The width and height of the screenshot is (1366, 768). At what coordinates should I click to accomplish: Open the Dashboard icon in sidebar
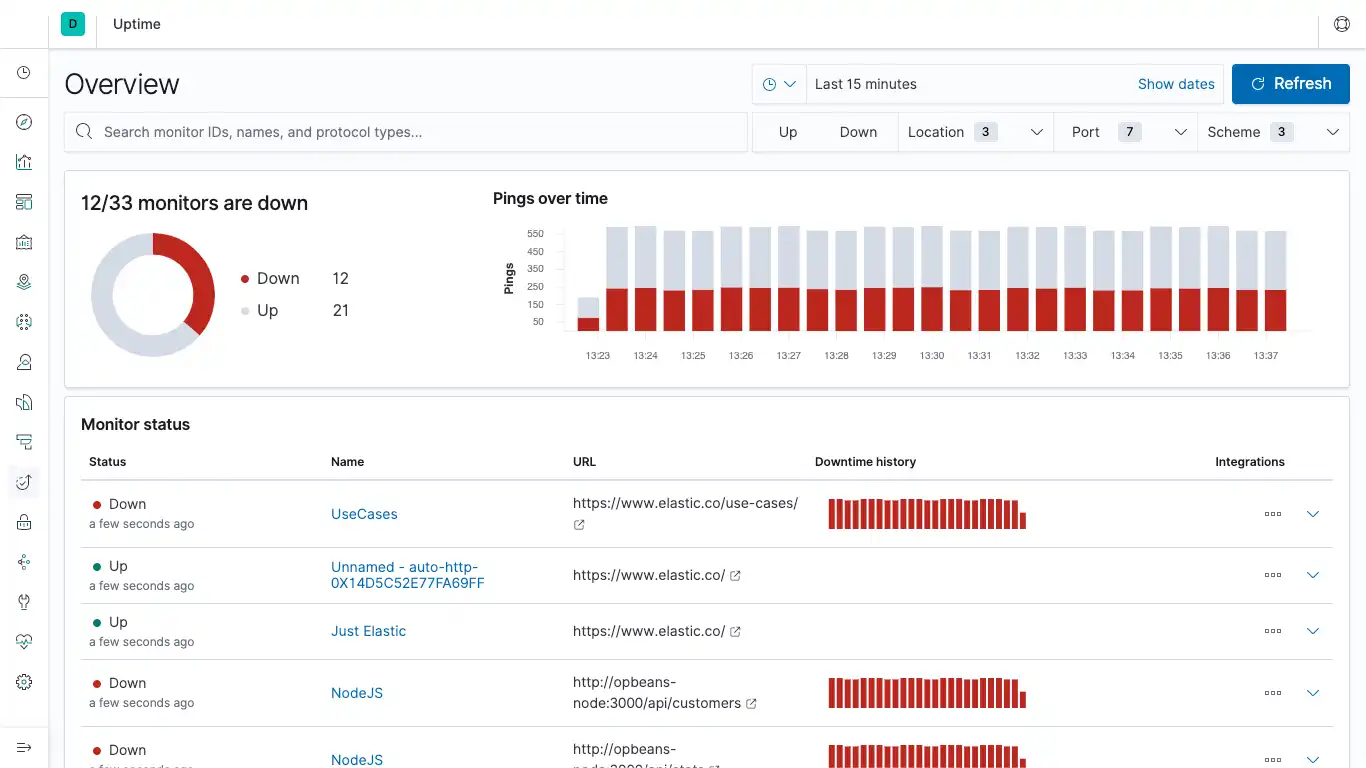[24, 202]
